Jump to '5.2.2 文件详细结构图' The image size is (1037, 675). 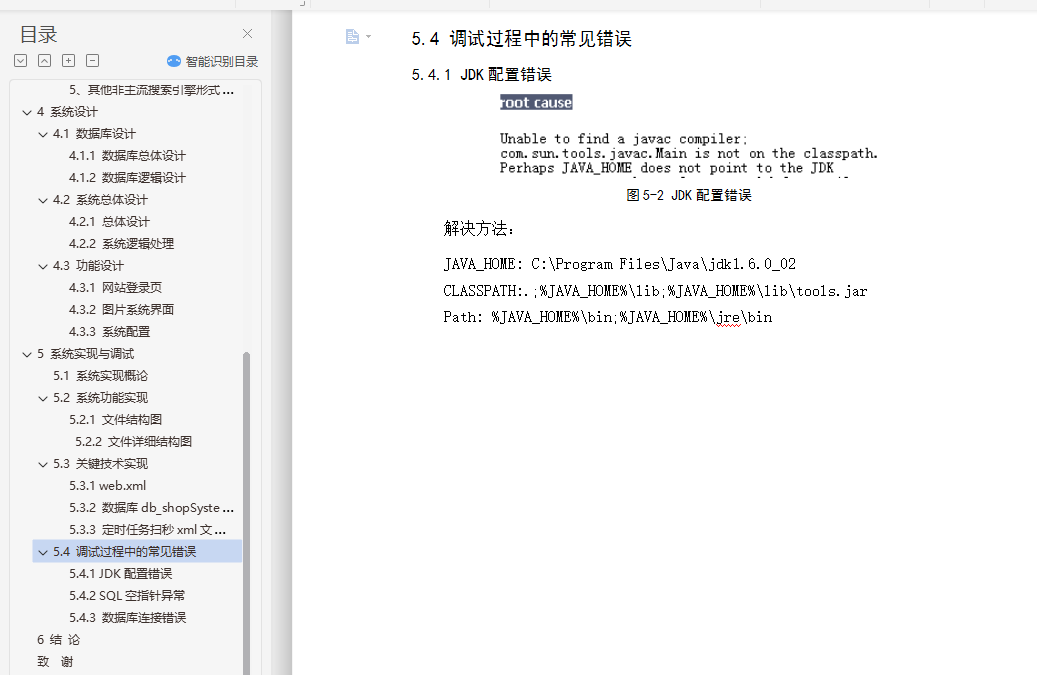point(133,442)
